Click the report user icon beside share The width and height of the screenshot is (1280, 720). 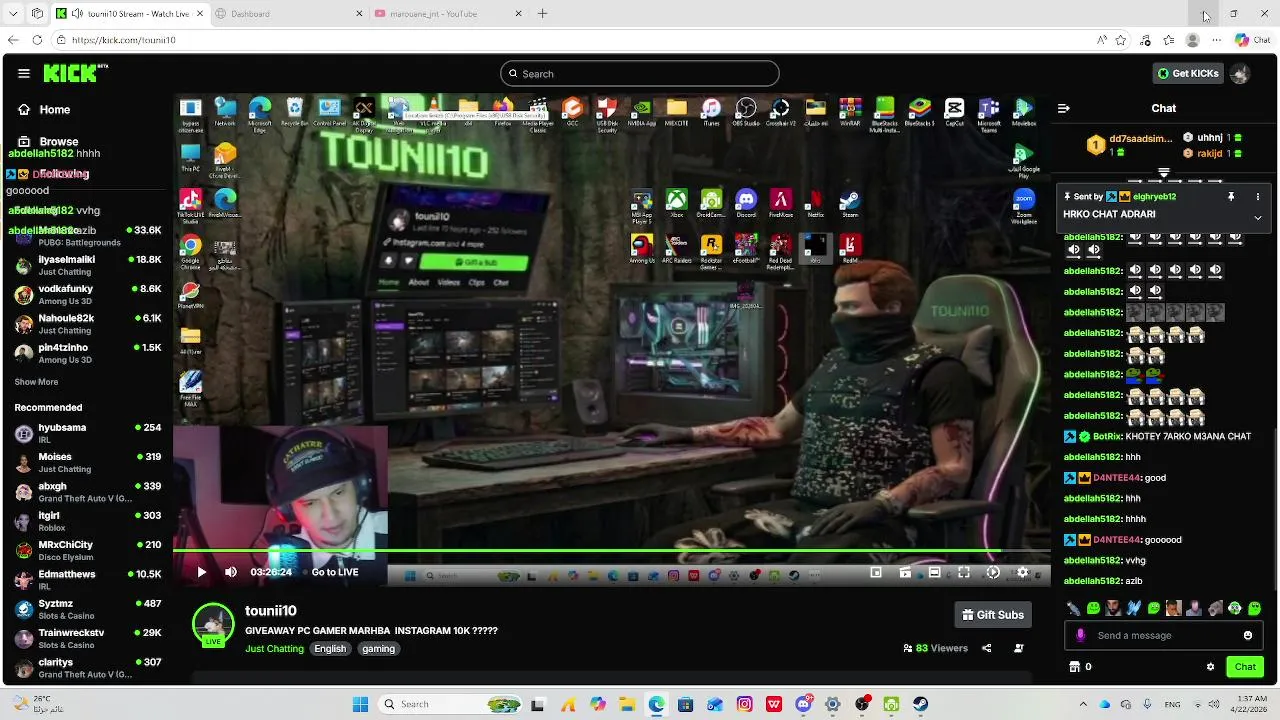pos(1019,648)
